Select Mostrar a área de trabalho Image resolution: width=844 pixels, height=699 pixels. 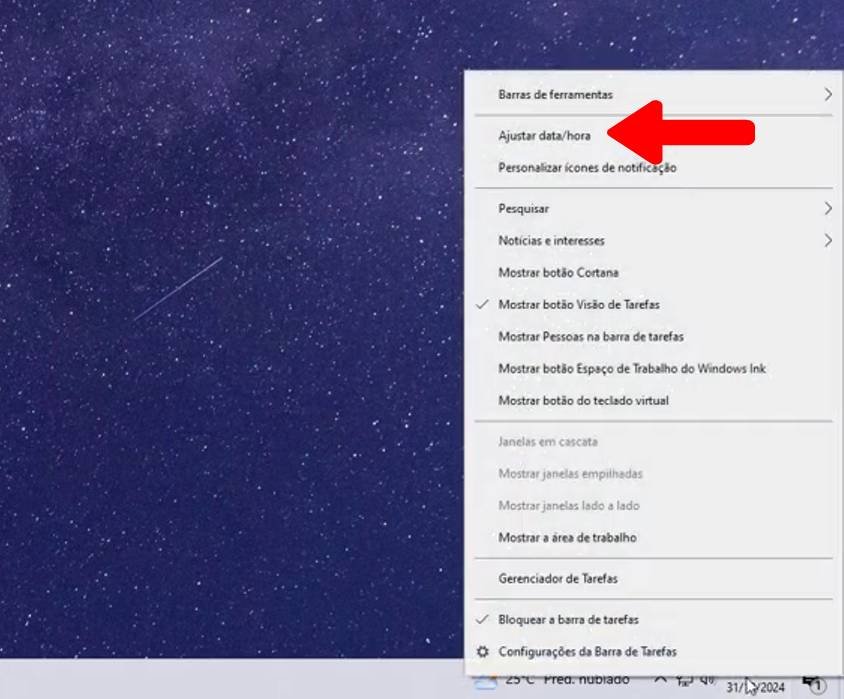coord(567,537)
